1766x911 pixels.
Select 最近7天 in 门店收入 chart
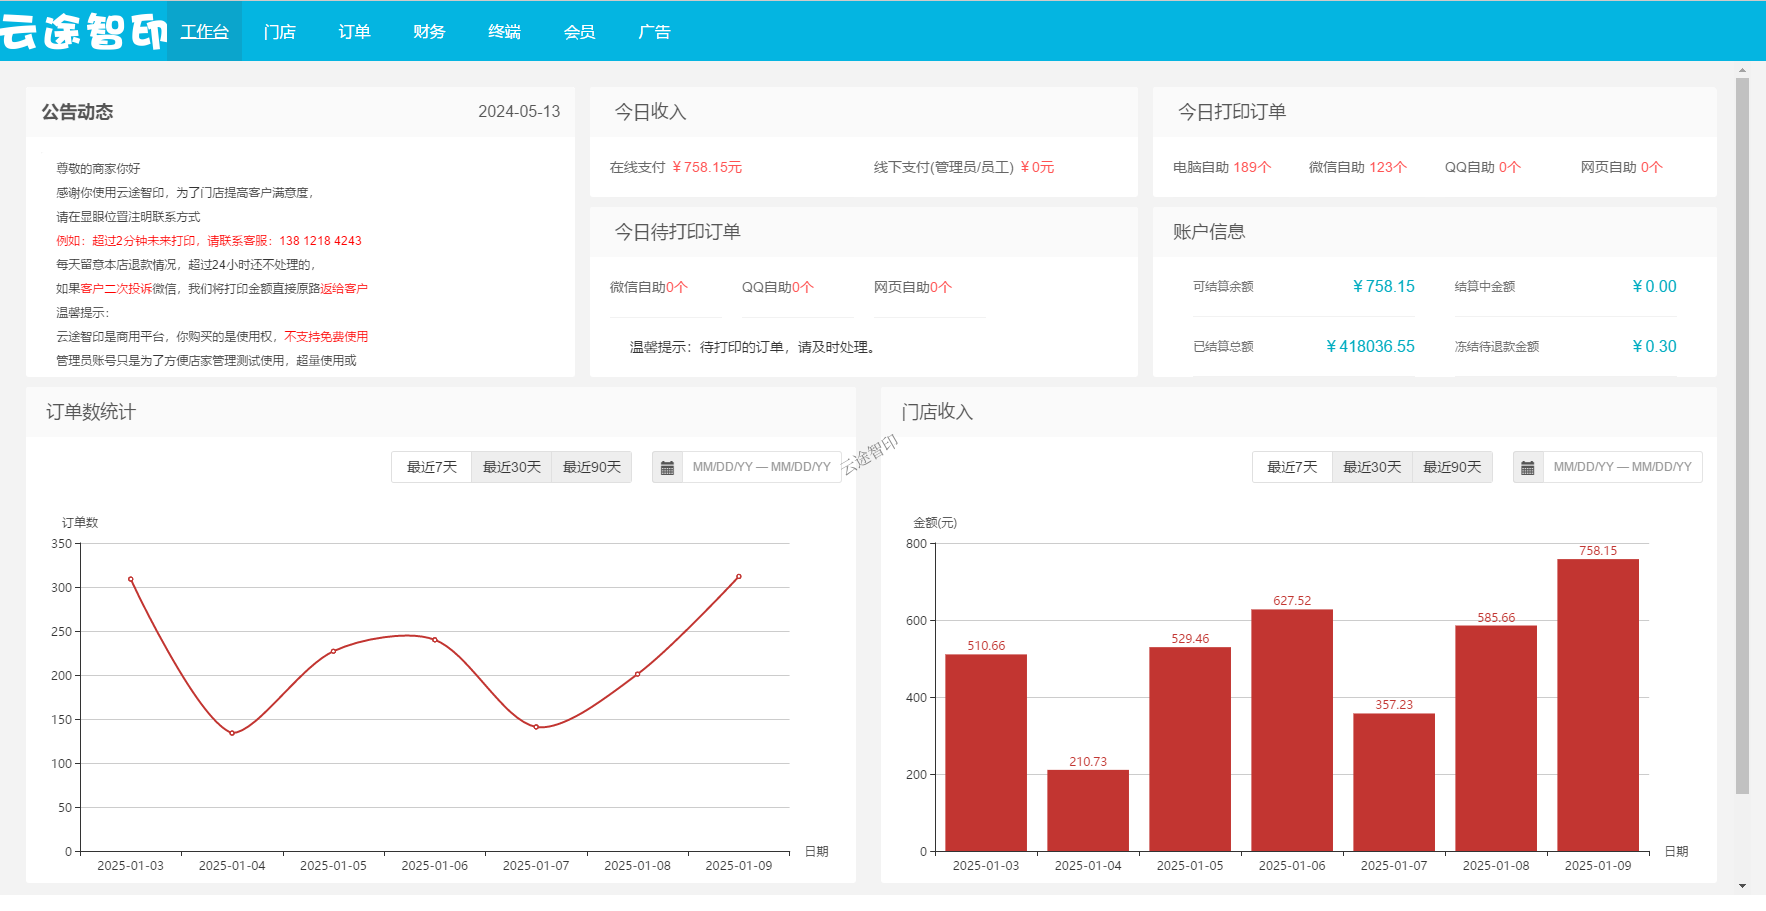(1292, 467)
